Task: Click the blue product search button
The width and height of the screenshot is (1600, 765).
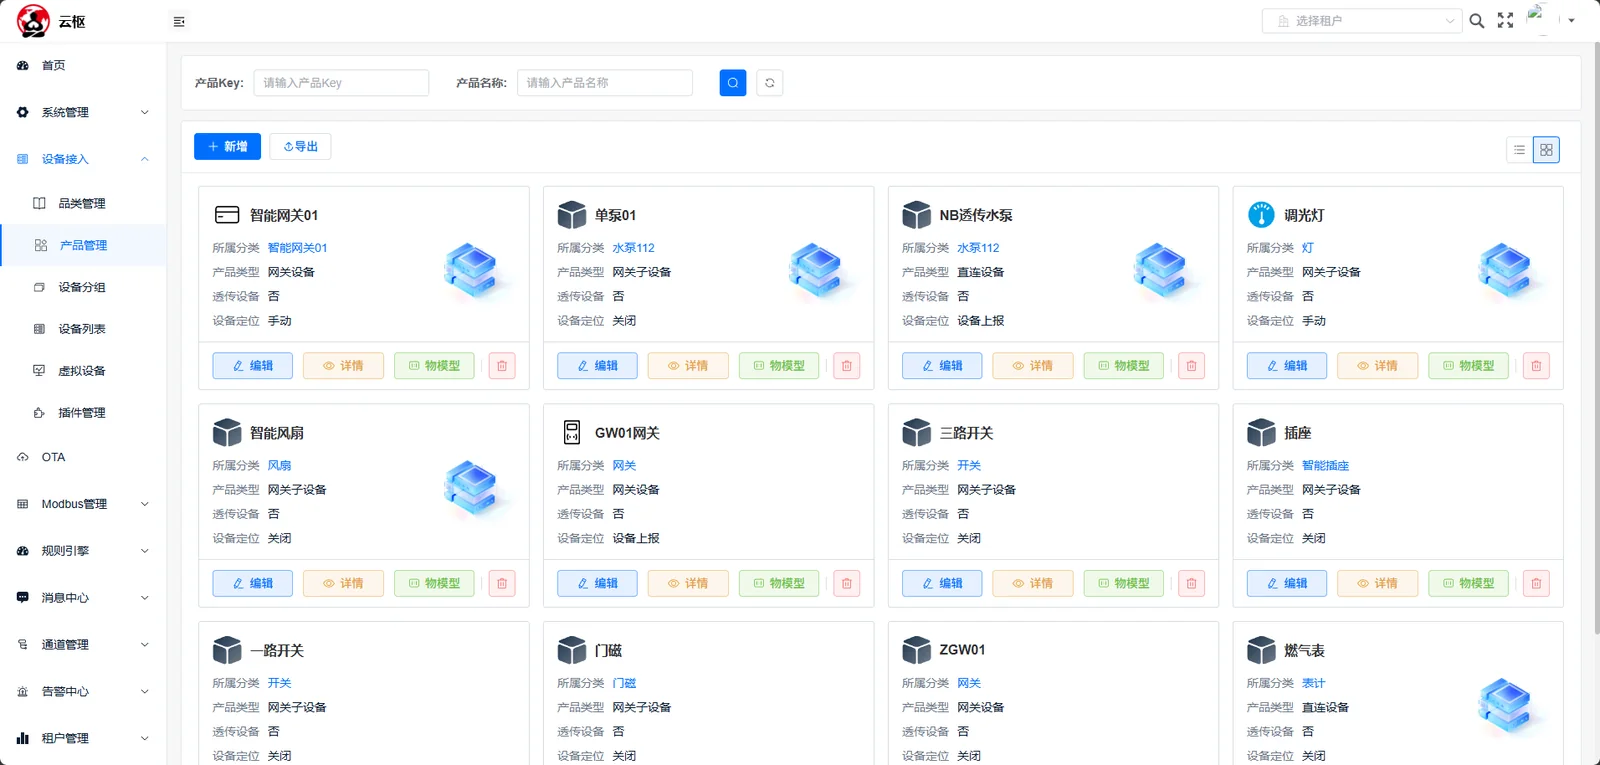Action: pyautogui.click(x=733, y=83)
